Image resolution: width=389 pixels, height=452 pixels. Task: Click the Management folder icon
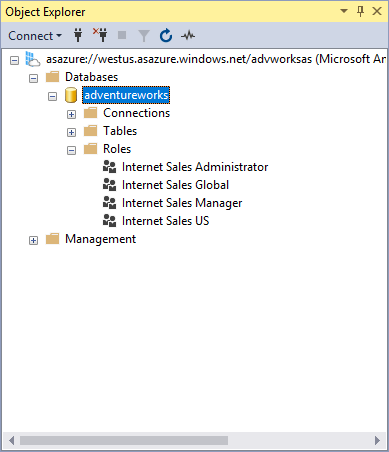(52, 239)
